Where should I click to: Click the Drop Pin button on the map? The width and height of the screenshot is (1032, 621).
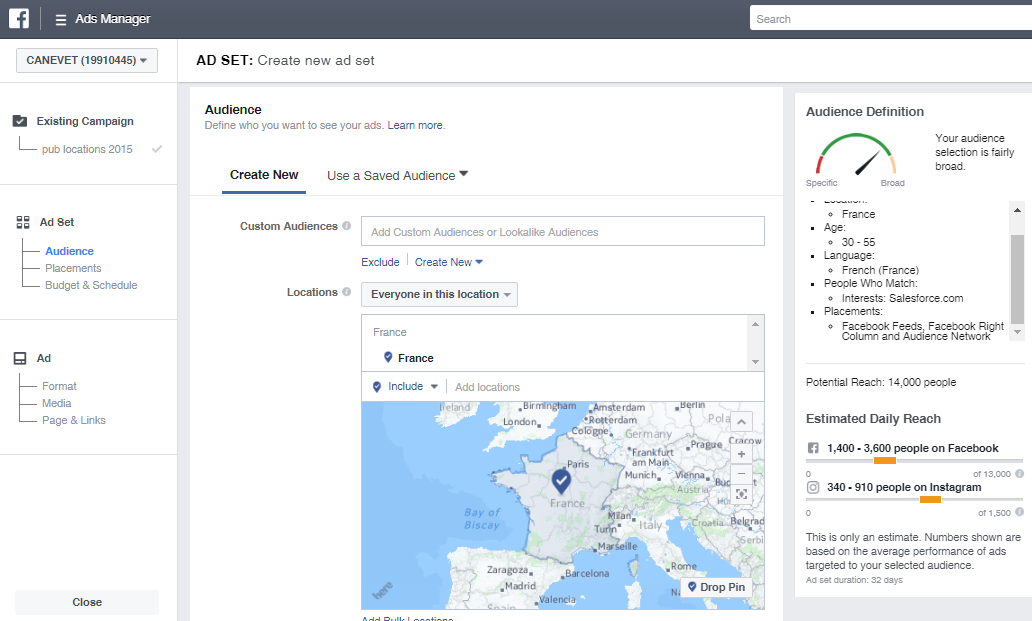click(716, 587)
